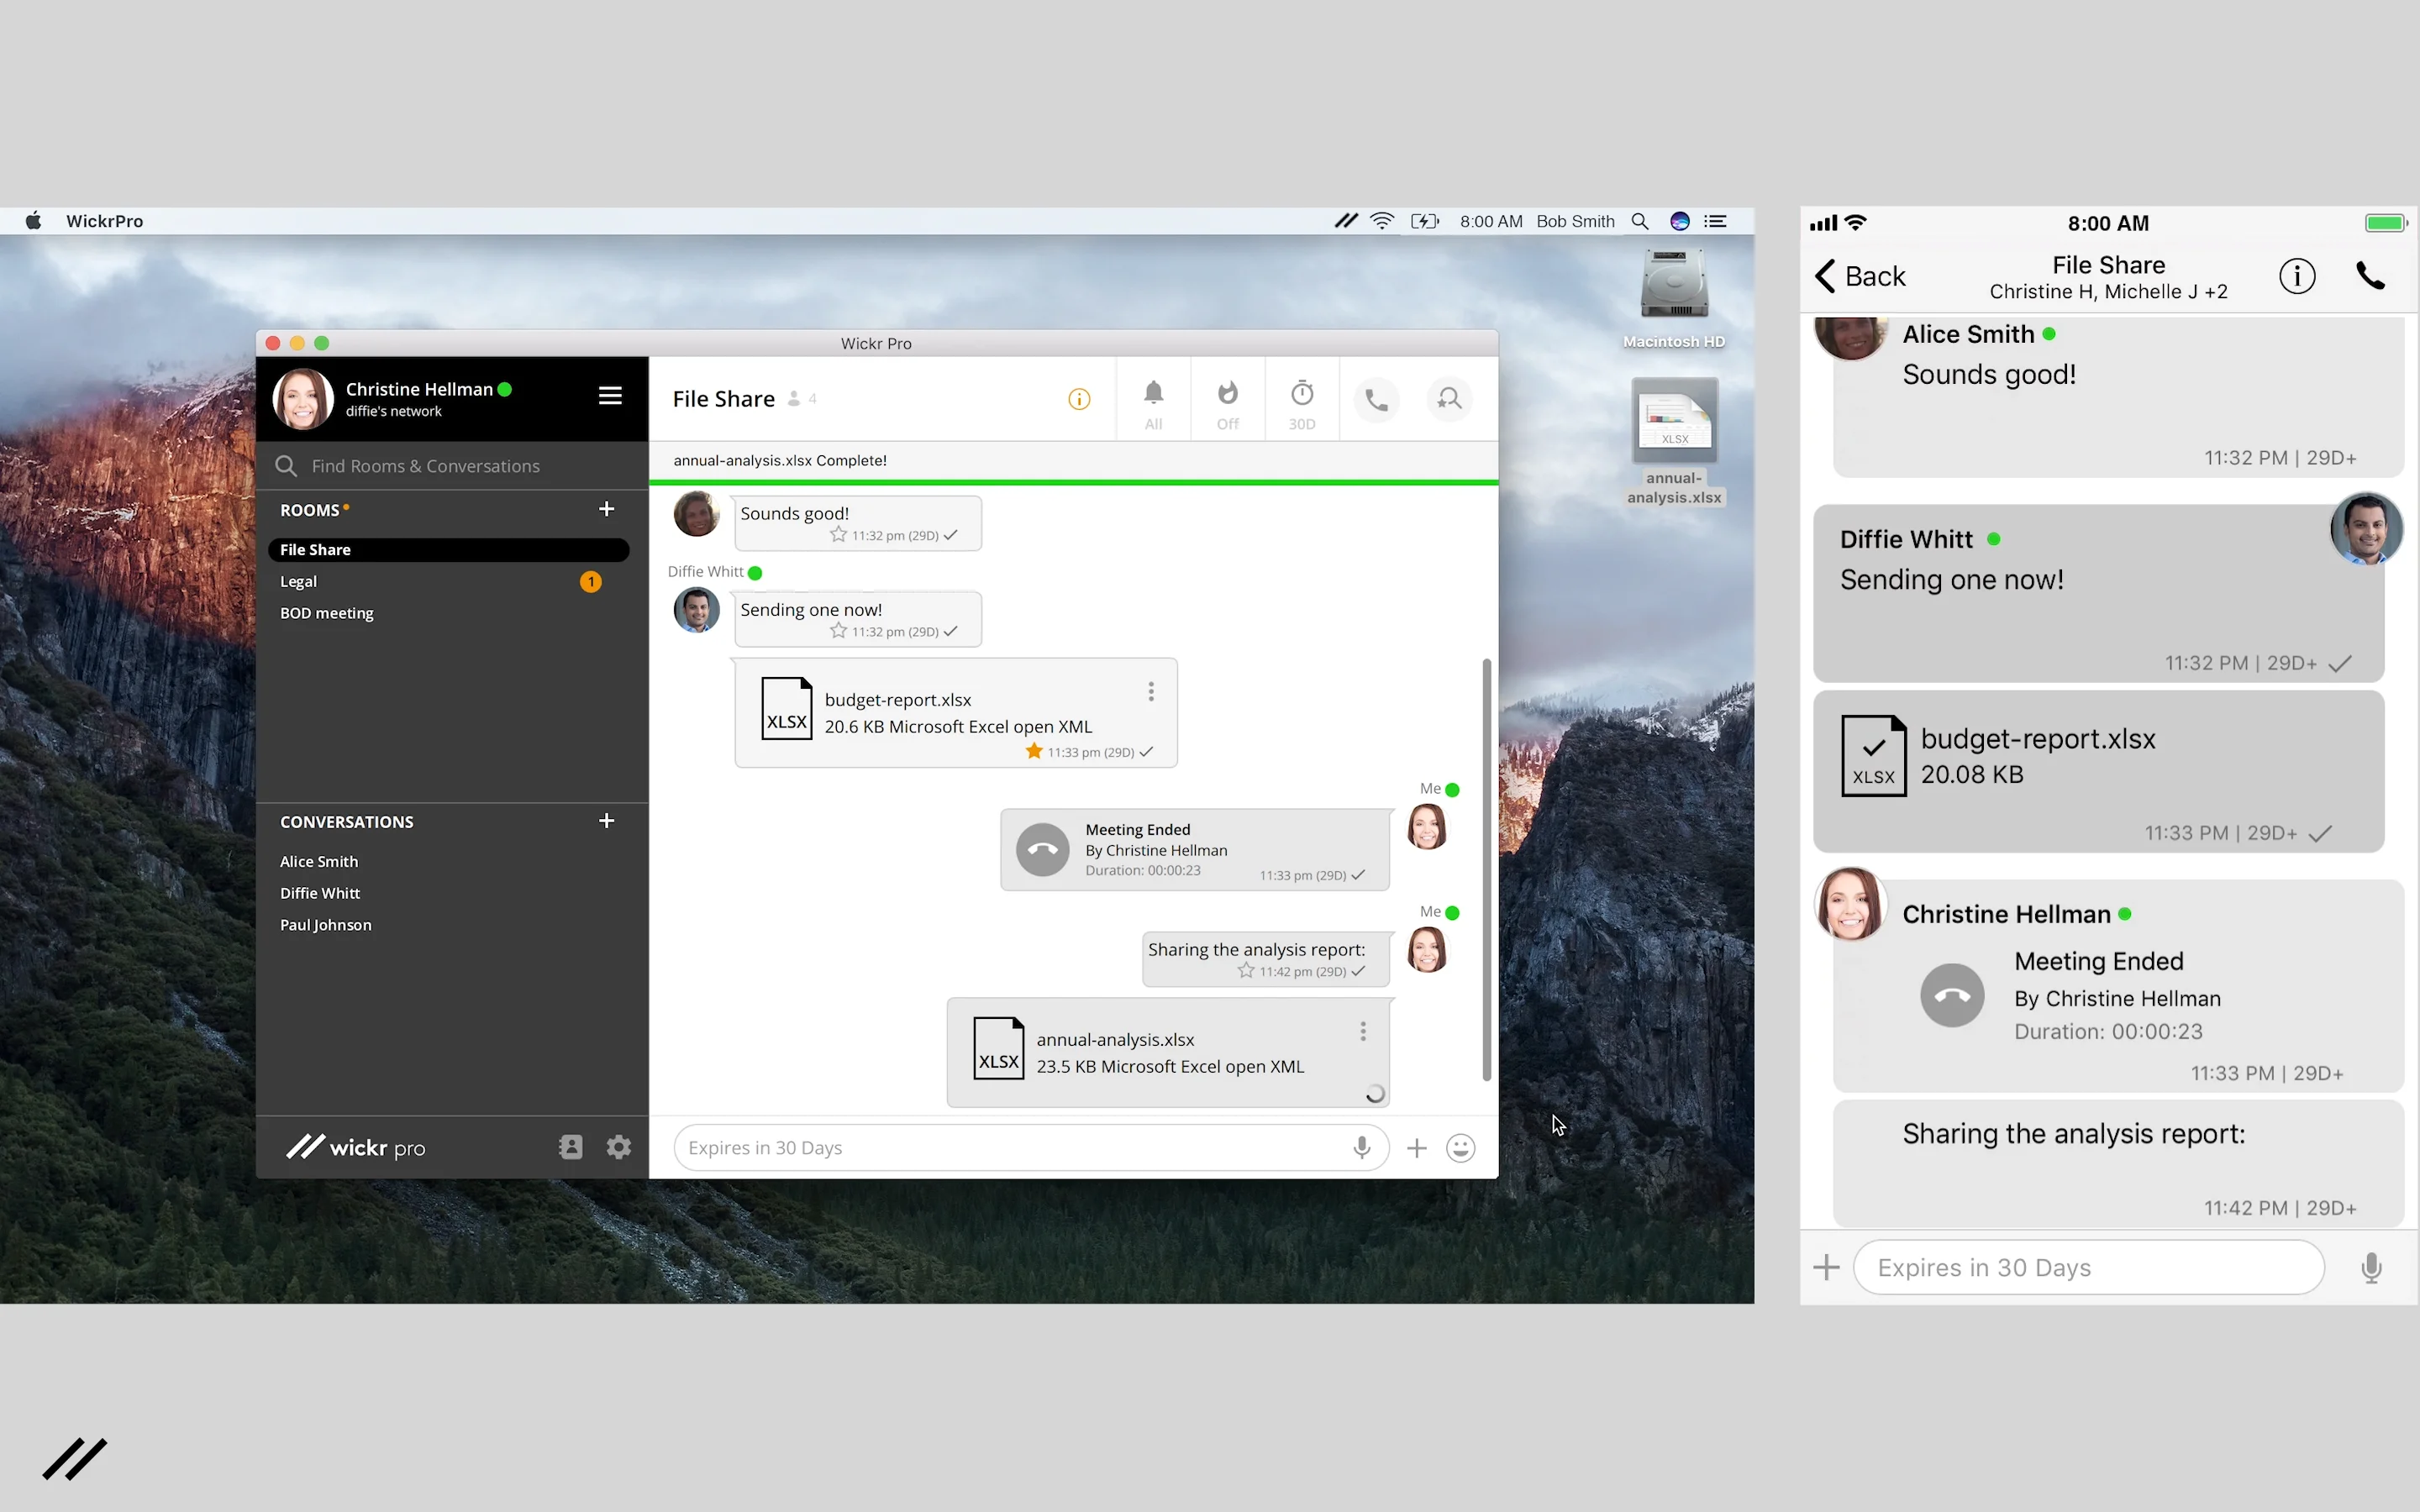Open the emoji picker smiley icon
This screenshot has height=1512, width=2420.
1461,1148
